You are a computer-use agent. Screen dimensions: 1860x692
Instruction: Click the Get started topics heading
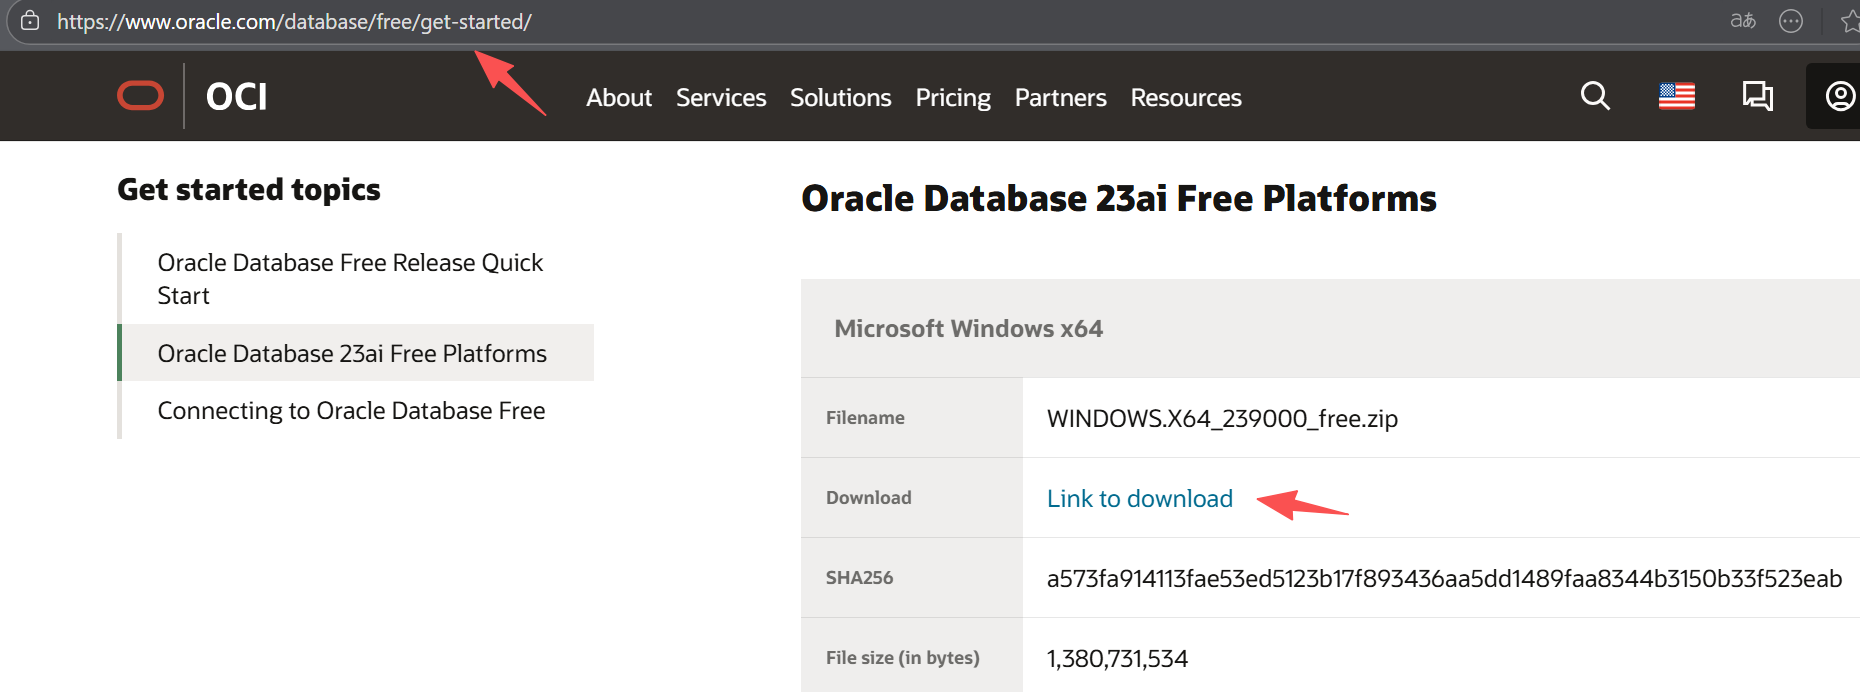[249, 190]
